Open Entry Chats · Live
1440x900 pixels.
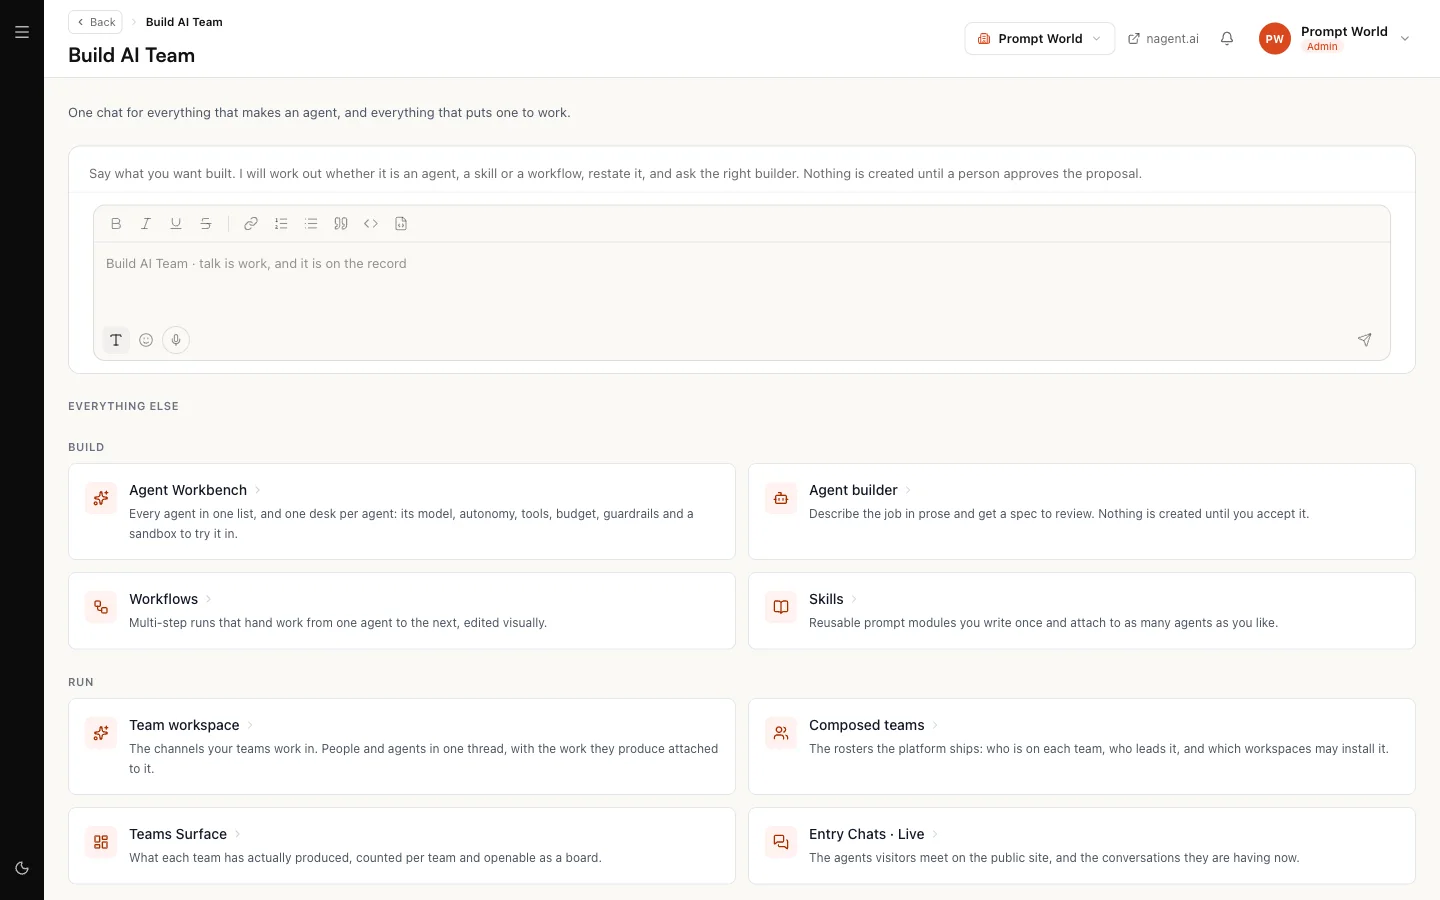point(1082,846)
